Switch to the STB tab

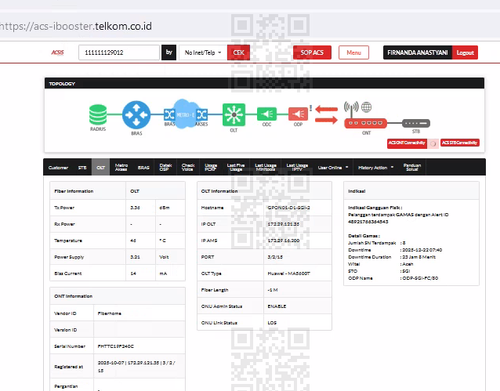pyautogui.click(x=82, y=168)
